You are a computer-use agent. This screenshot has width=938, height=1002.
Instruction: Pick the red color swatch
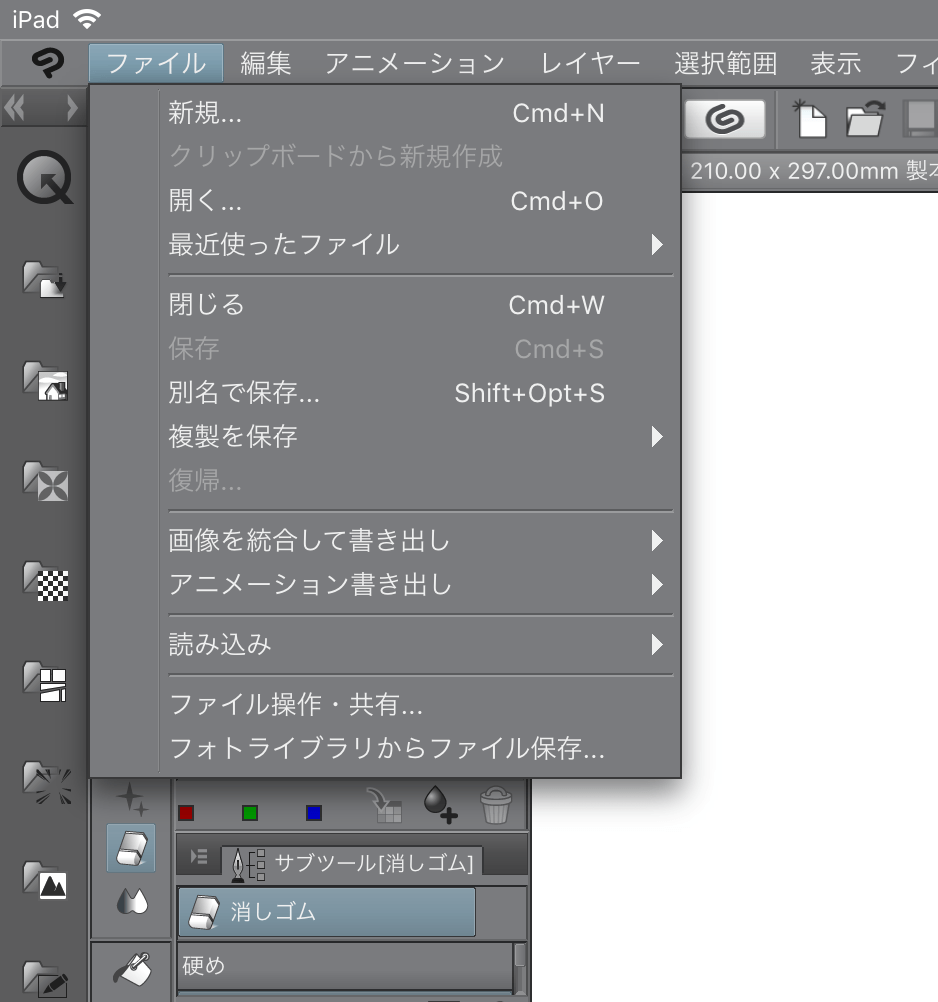point(186,812)
